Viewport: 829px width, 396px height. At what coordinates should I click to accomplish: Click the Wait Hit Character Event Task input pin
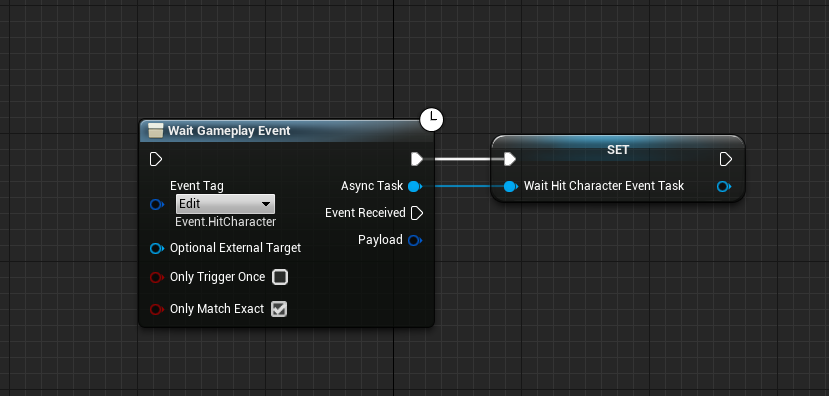tap(510, 186)
